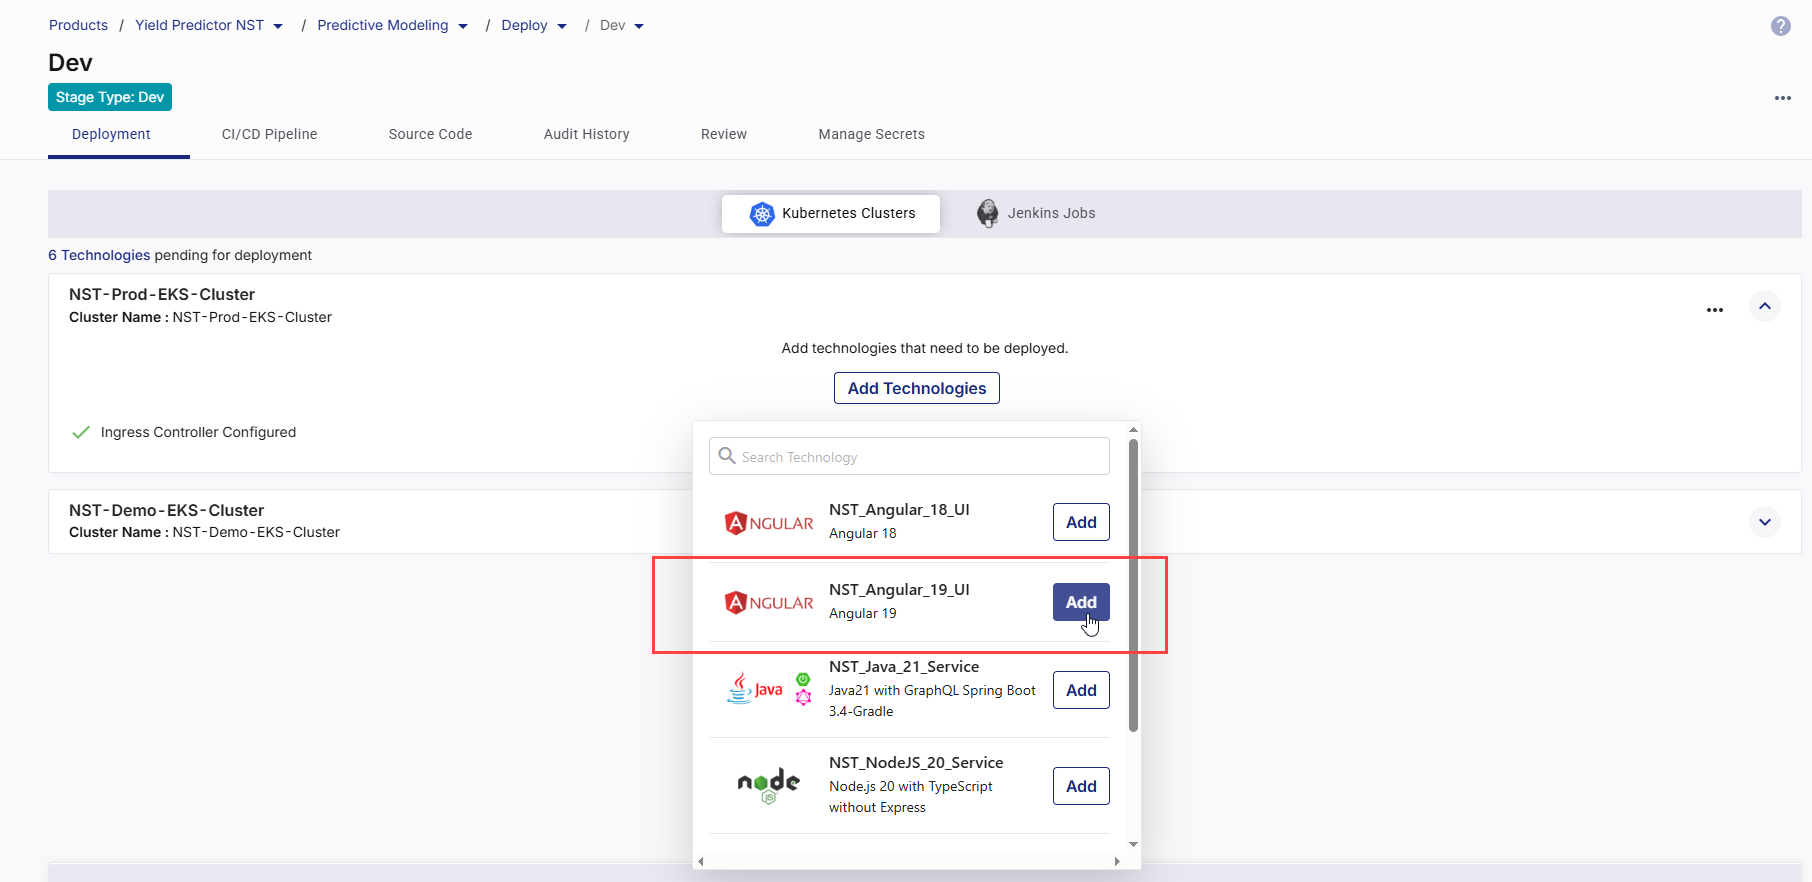Switch to the CI/CD Pipeline tab
The height and width of the screenshot is (882, 1812).
269,134
